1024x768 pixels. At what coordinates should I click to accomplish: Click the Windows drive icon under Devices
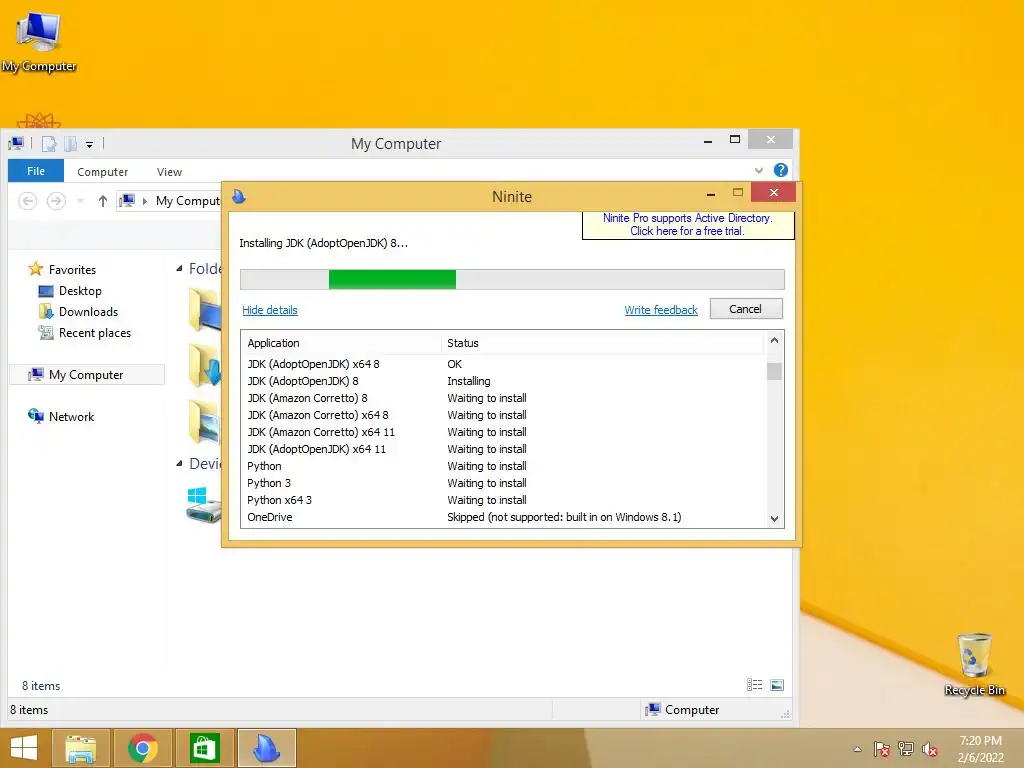[x=204, y=504]
